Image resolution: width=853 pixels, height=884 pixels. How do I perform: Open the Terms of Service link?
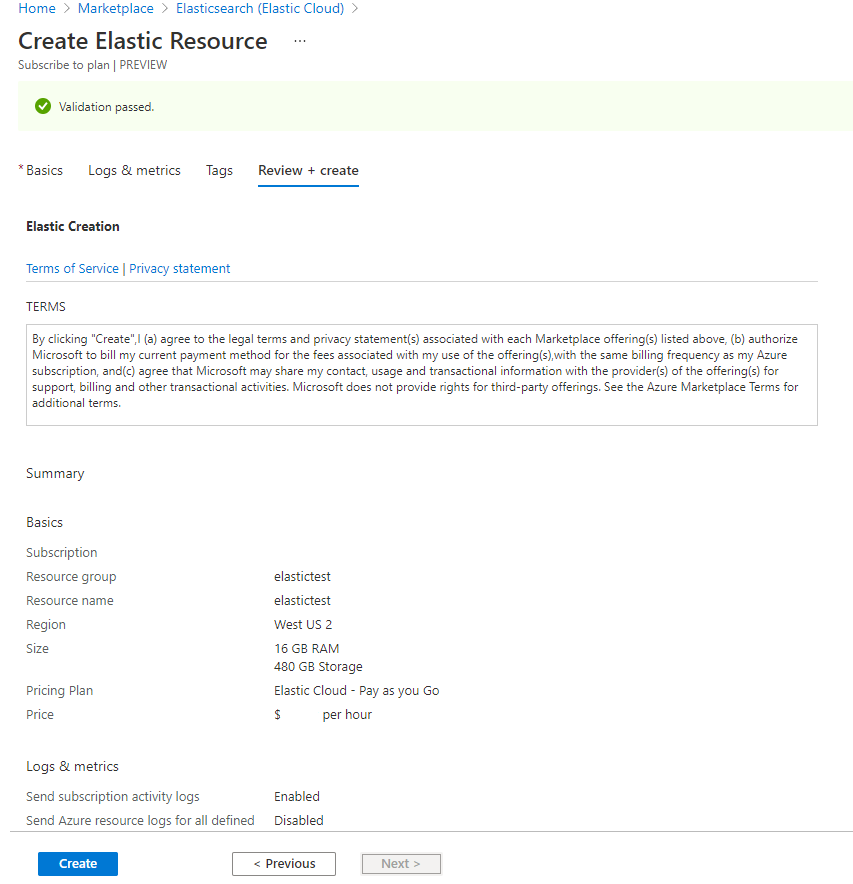pos(72,268)
